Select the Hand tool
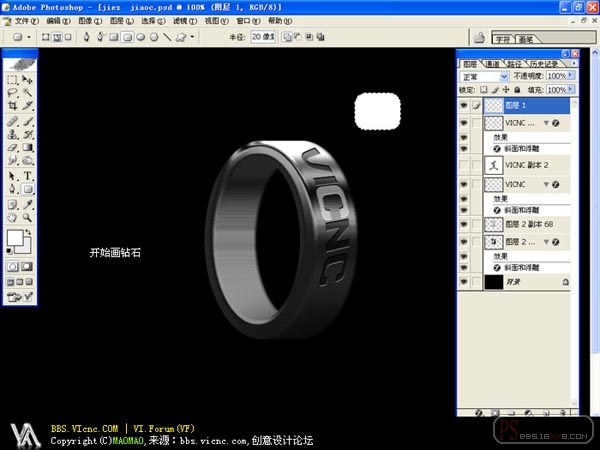Image resolution: width=600 pixels, height=450 pixels. pos(12,218)
